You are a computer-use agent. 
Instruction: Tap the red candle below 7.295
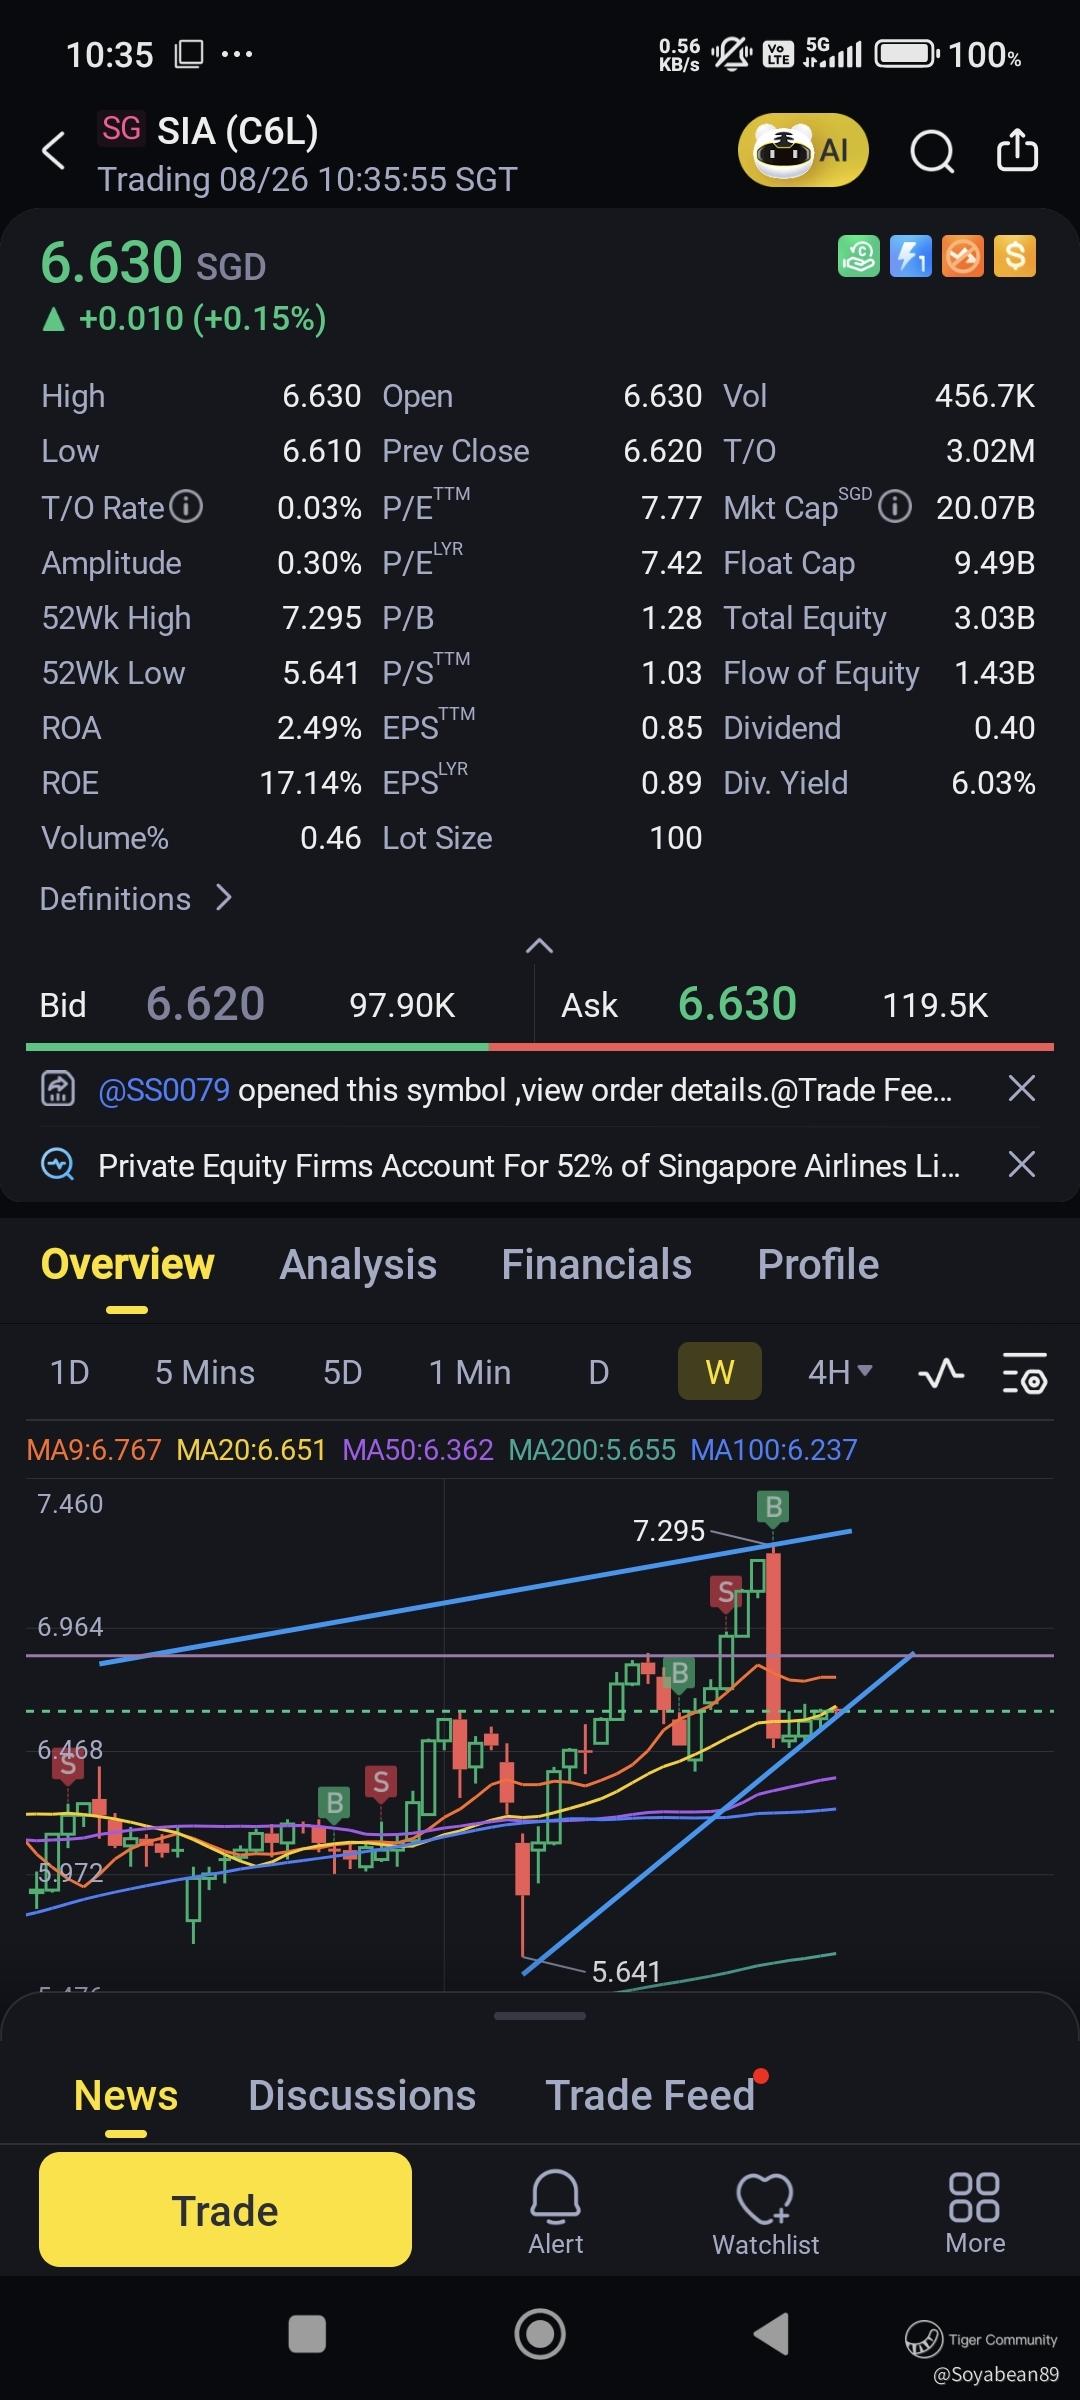click(x=773, y=1648)
